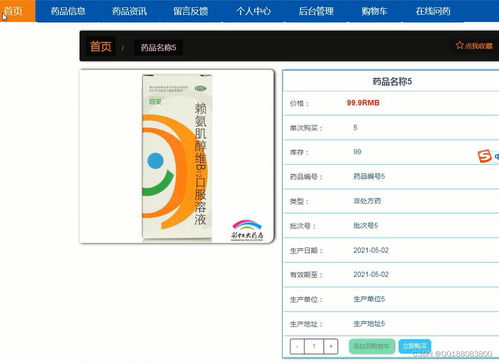The width and height of the screenshot is (499, 362).
Task: Navigate to 后台管理
Action: pos(316,11)
